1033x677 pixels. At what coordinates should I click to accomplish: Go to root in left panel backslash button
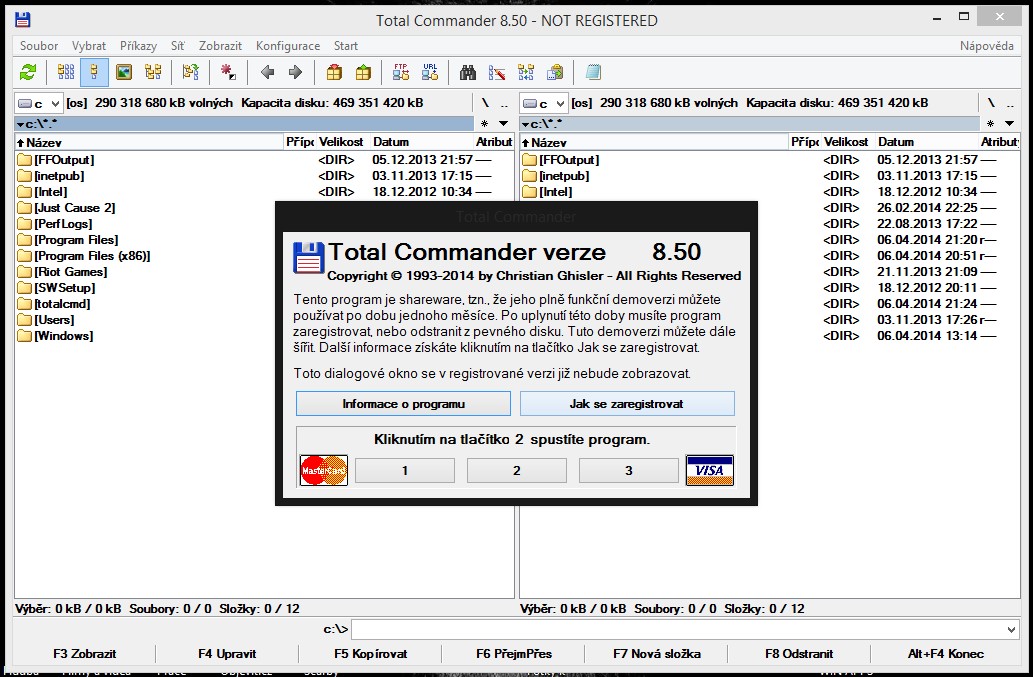point(485,103)
